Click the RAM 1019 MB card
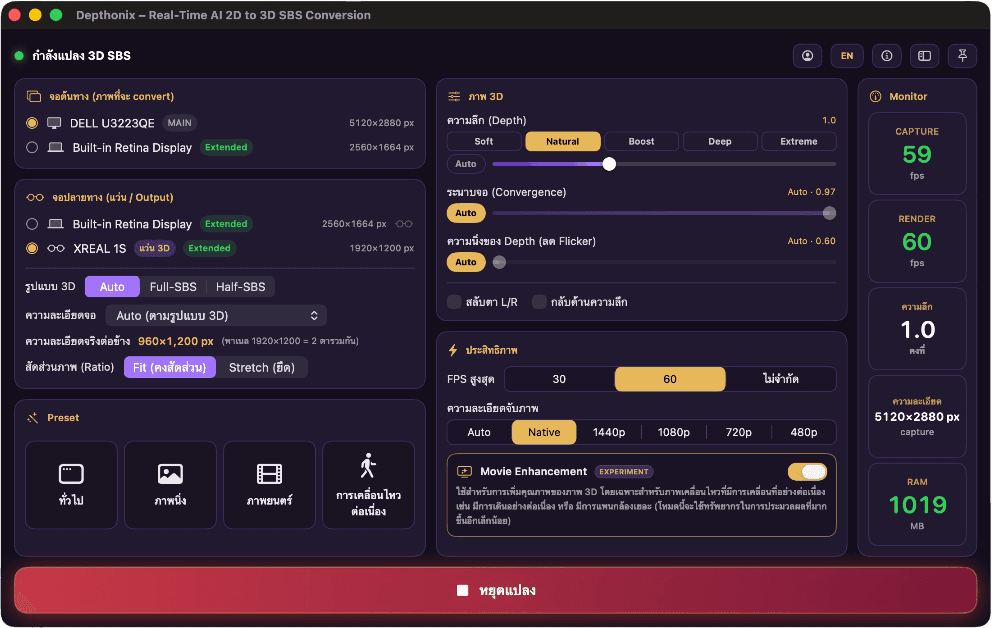The height and width of the screenshot is (628, 992). [917, 504]
